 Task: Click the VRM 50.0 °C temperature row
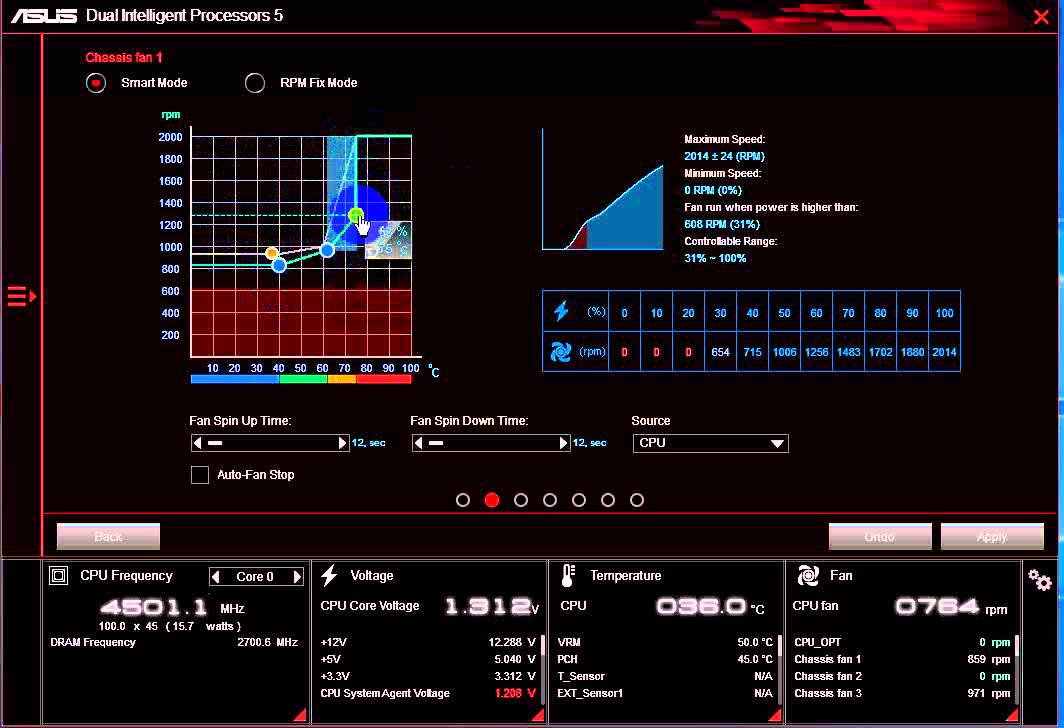pyautogui.click(x=665, y=643)
